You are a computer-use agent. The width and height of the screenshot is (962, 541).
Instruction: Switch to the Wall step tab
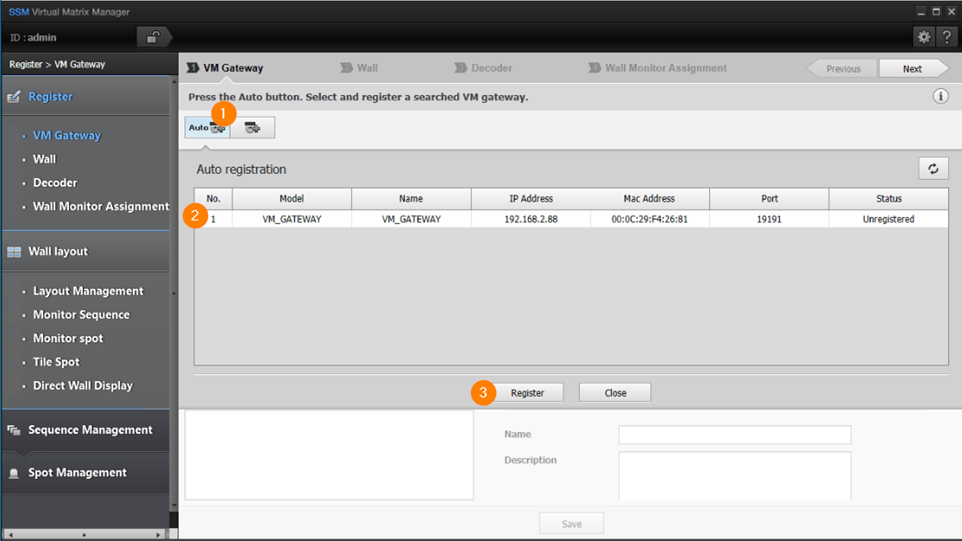(x=360, y=68)
